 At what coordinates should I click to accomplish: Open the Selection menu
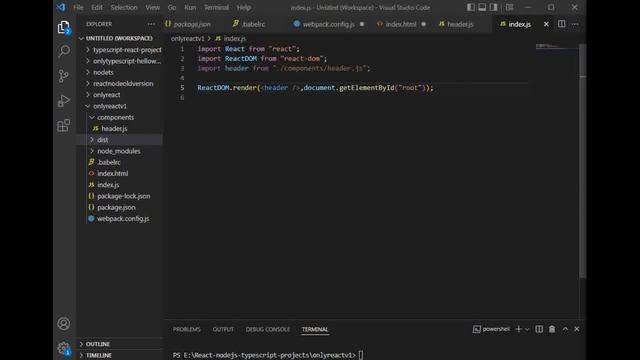[x=124, y=7]
